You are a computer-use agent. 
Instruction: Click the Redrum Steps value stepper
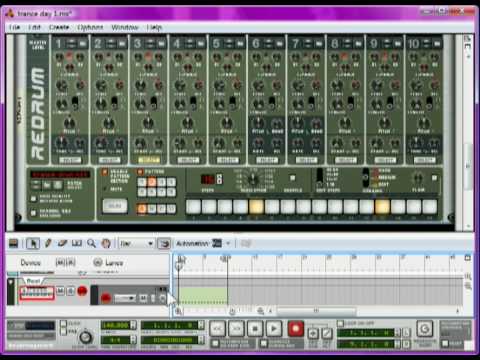click(x=219, y=179)
